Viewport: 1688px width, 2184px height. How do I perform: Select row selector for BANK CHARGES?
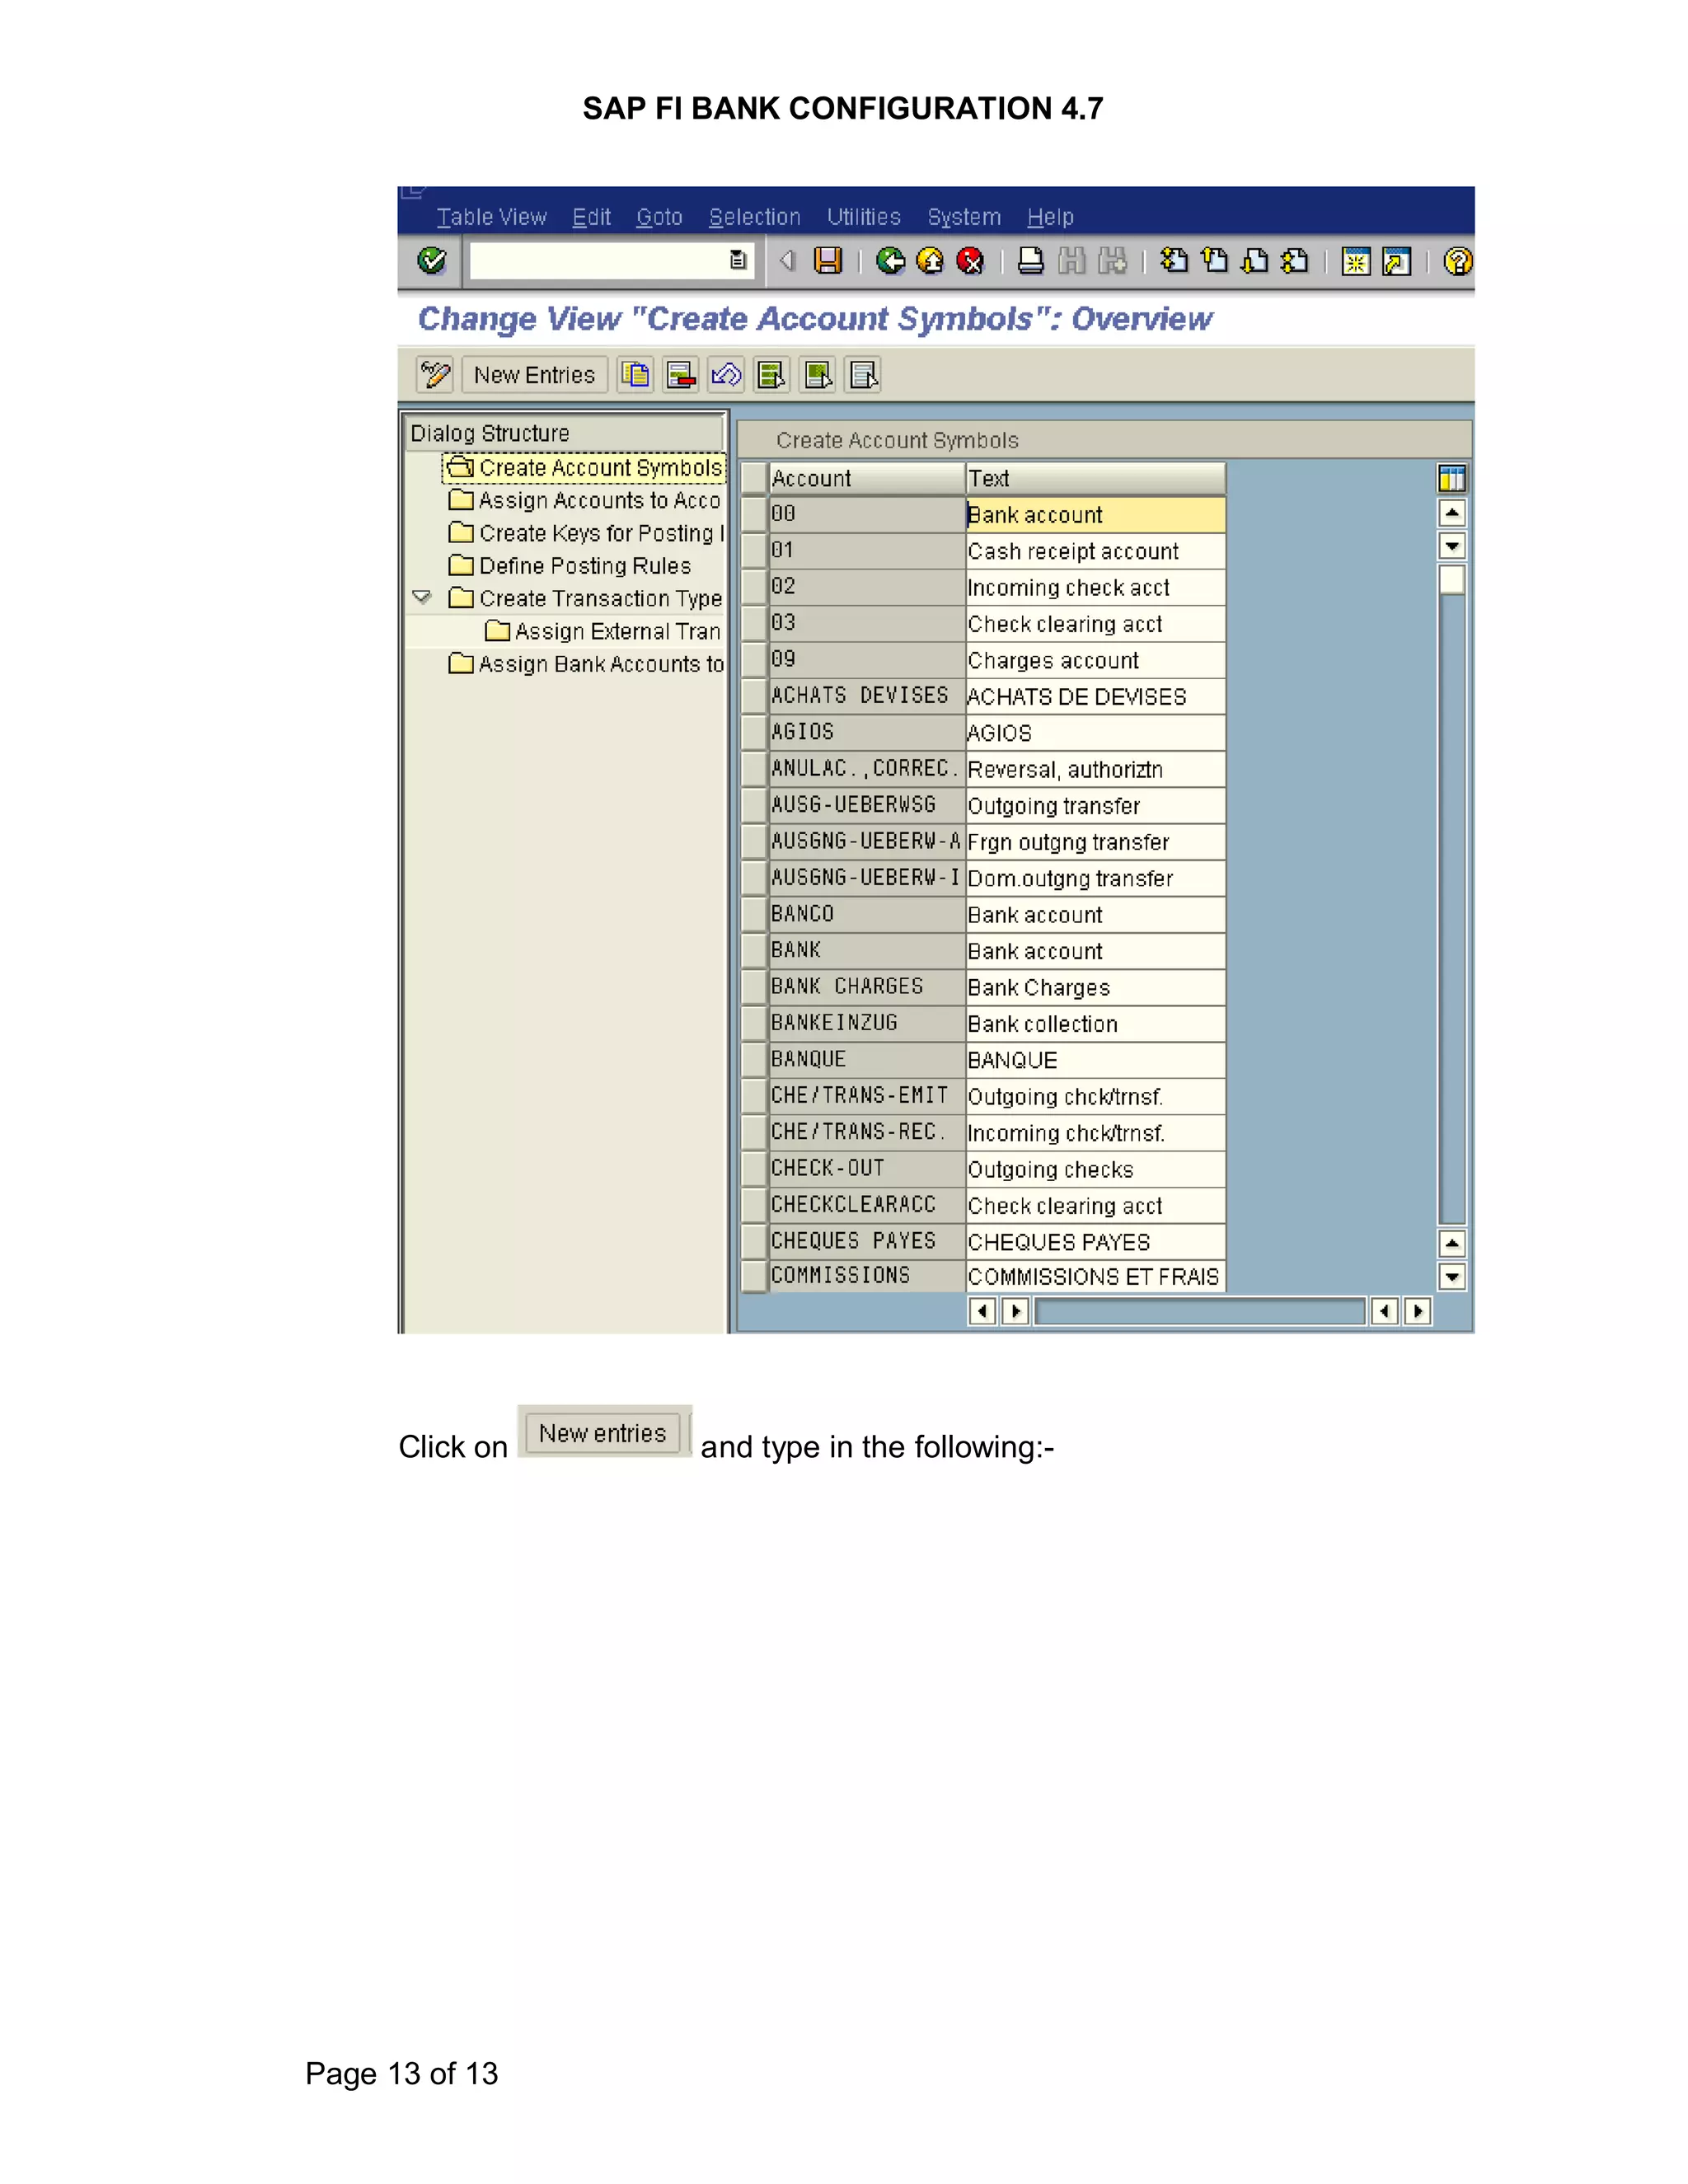coord(754,987)
